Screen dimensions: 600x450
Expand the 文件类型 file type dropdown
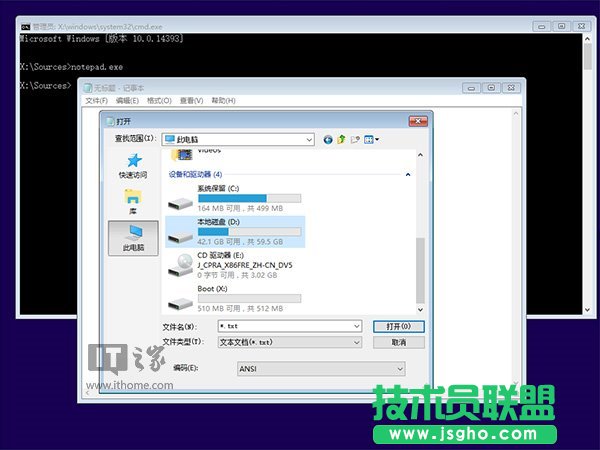355,342
